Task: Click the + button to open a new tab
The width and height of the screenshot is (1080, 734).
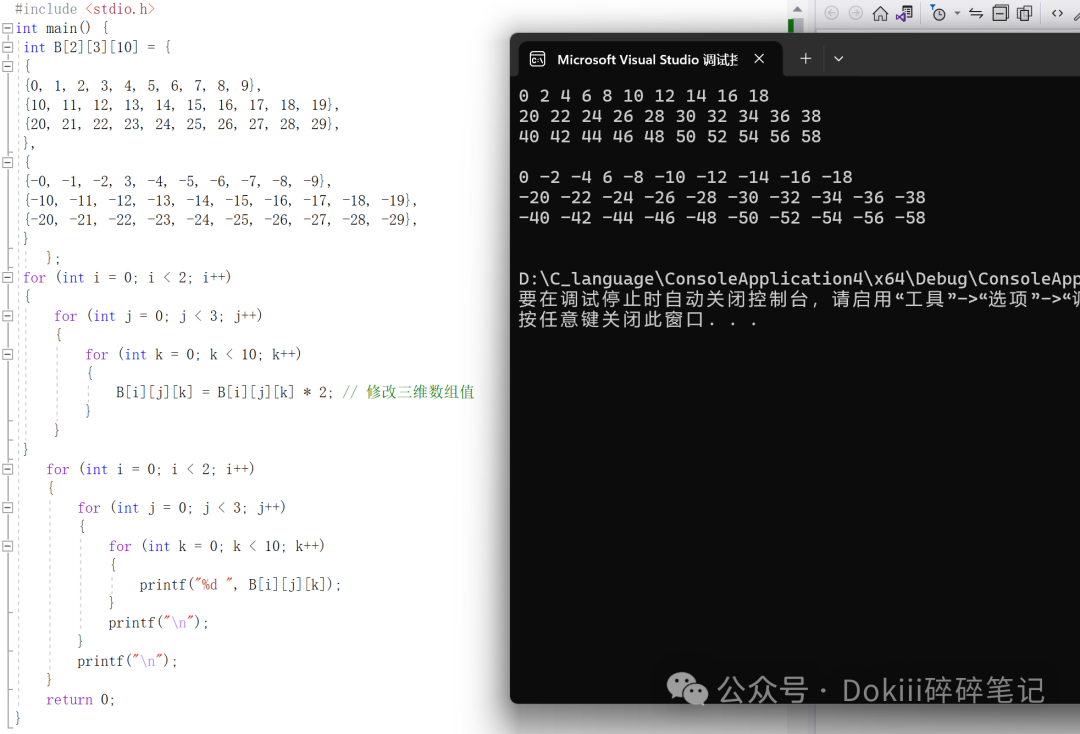Action: 805,59
